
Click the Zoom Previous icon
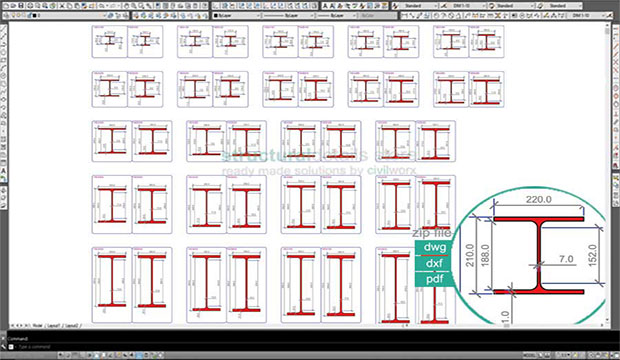(x=148, y=6)
